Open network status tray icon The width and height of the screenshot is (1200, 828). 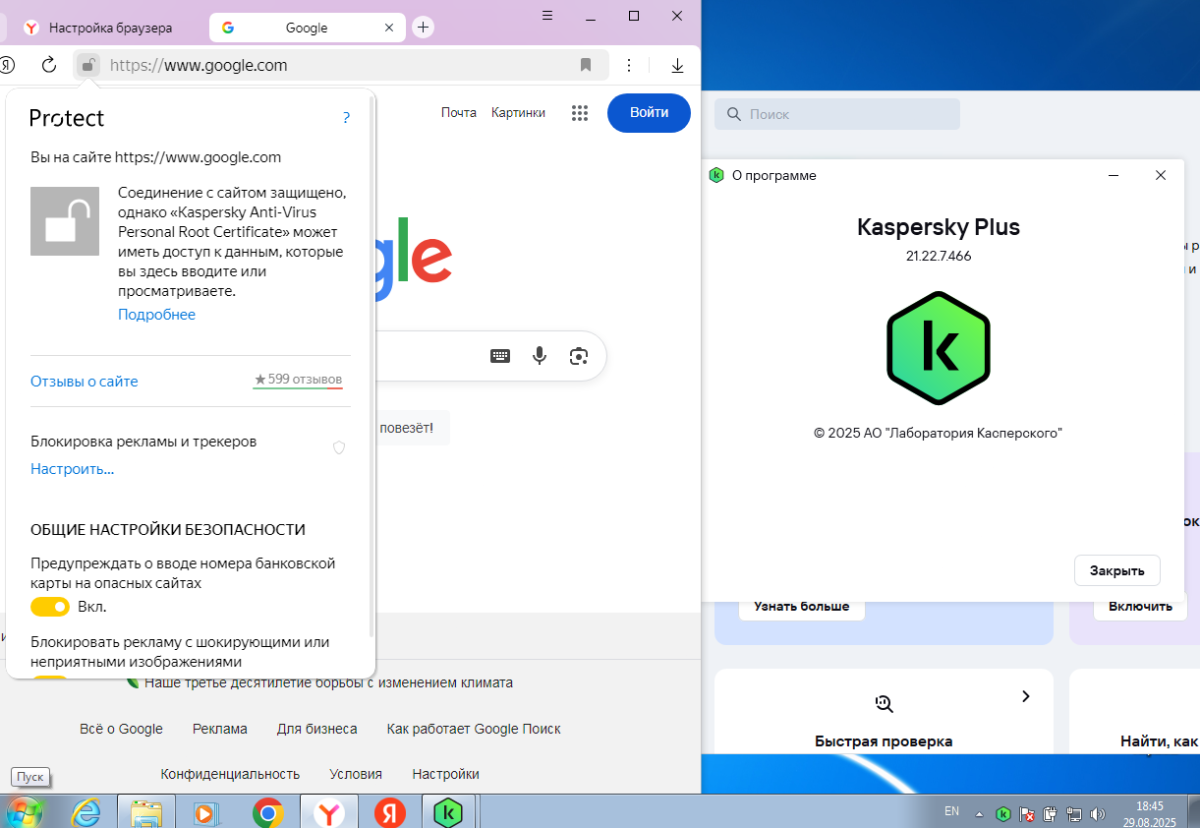coord(1074,813)
